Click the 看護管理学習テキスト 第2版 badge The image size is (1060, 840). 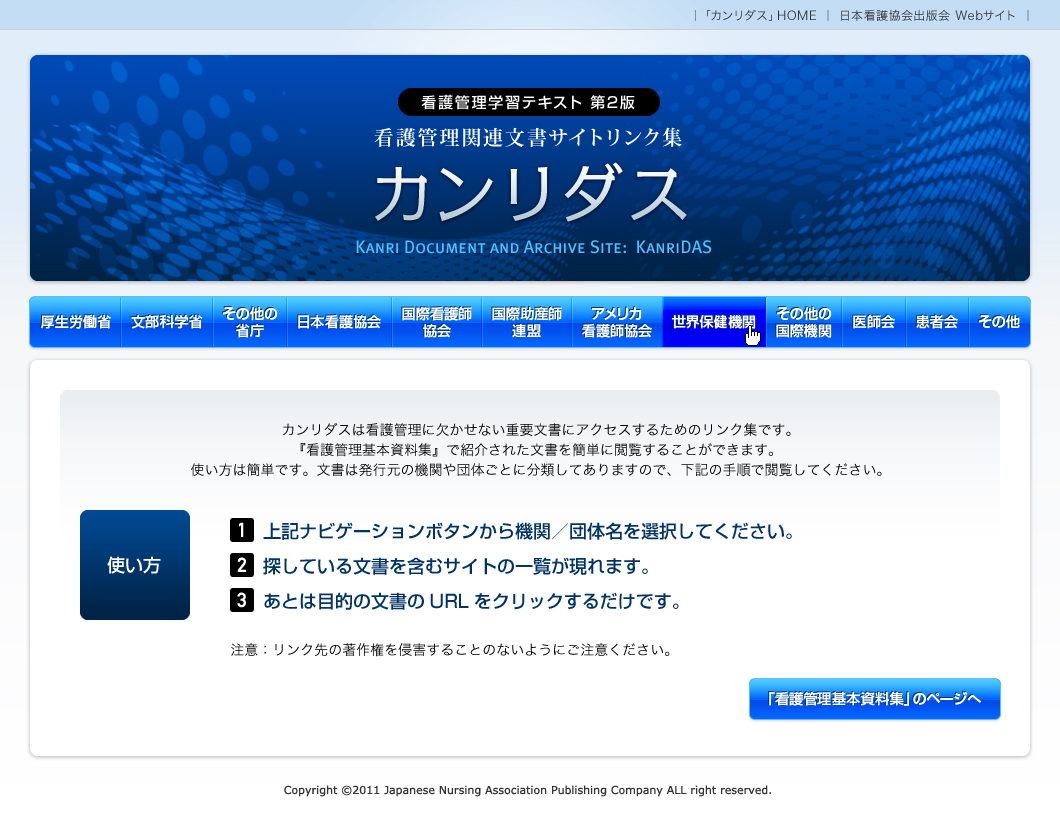[x=529, y=102]
